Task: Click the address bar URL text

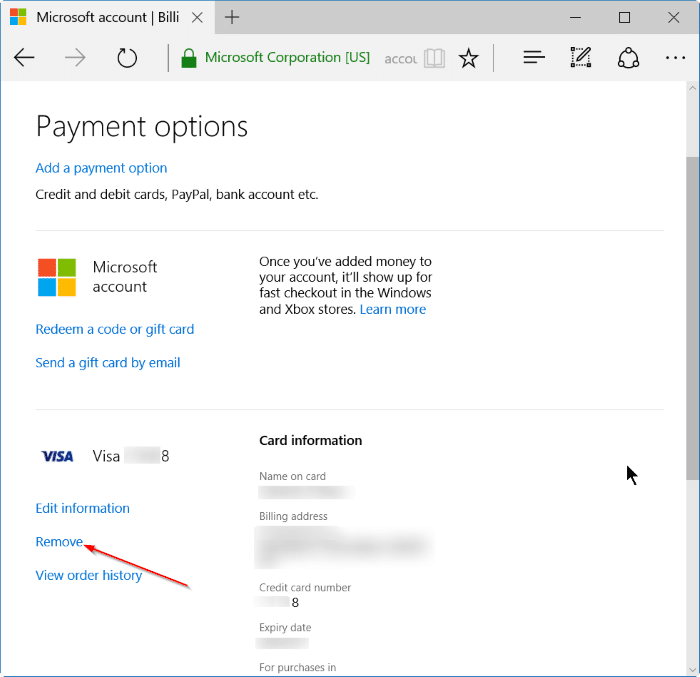Action: (x=400, y=59)
